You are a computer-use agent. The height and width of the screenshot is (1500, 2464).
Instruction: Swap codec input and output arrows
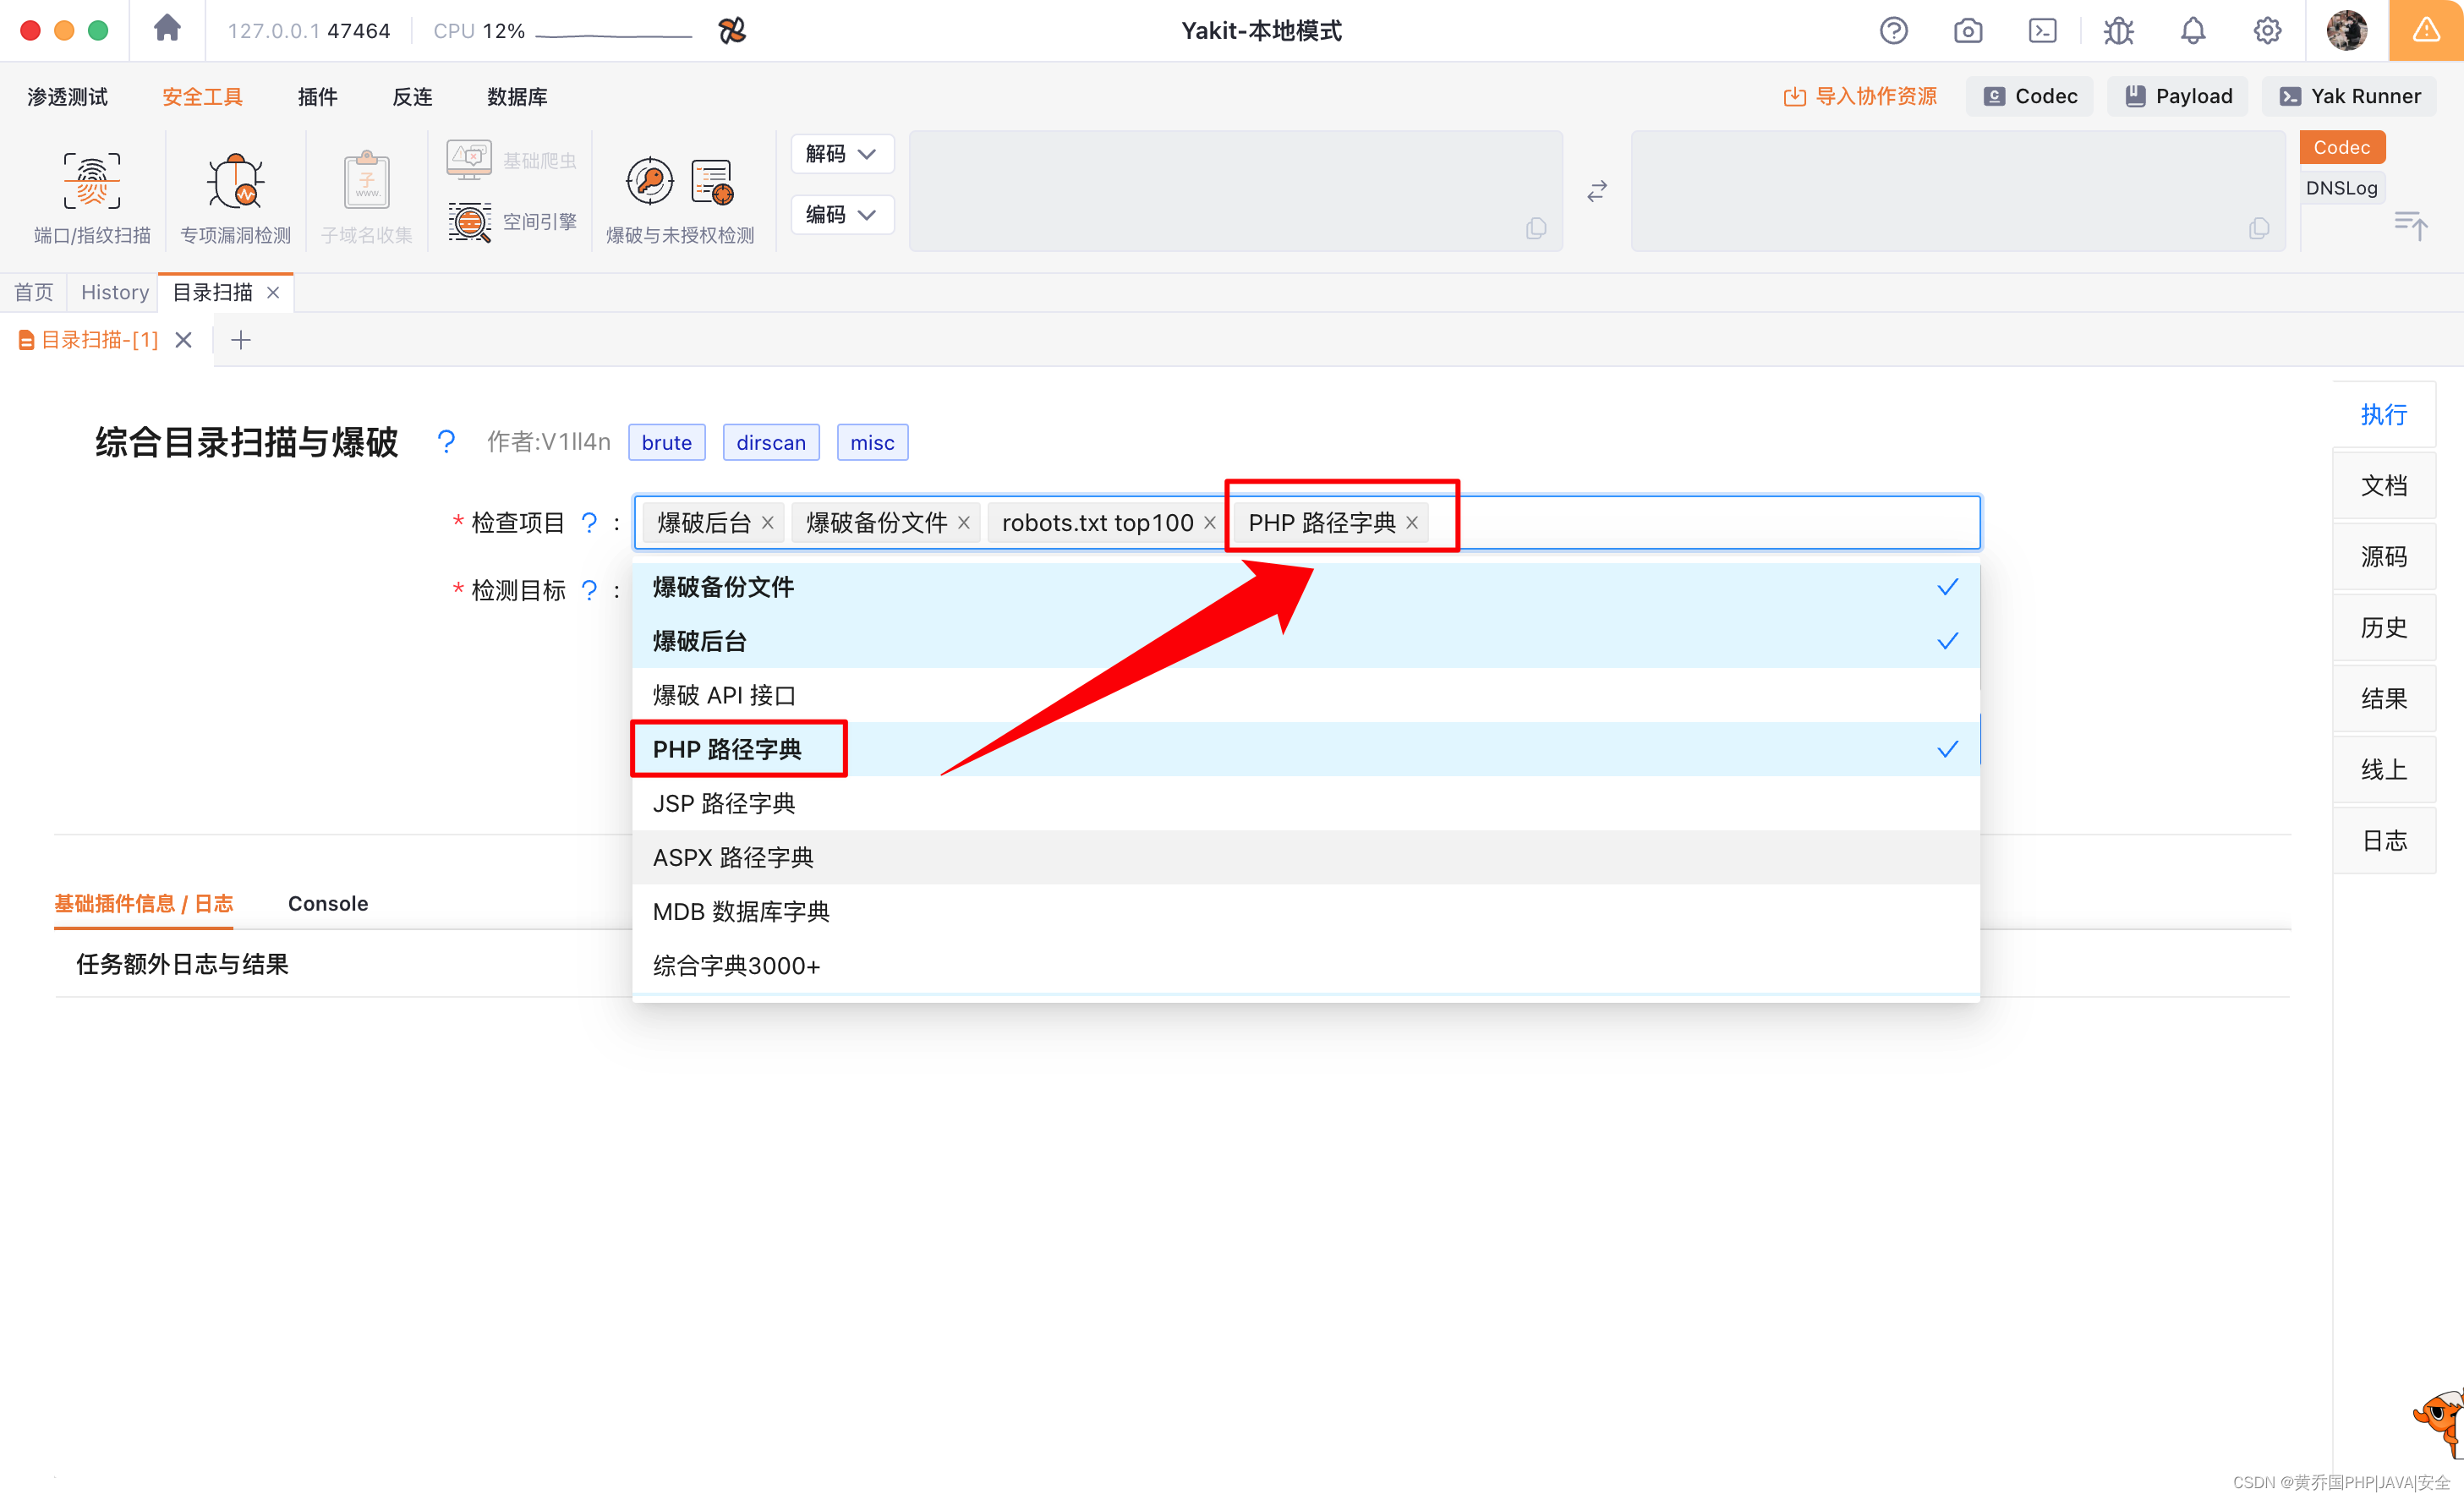(x=1597, y=191)
